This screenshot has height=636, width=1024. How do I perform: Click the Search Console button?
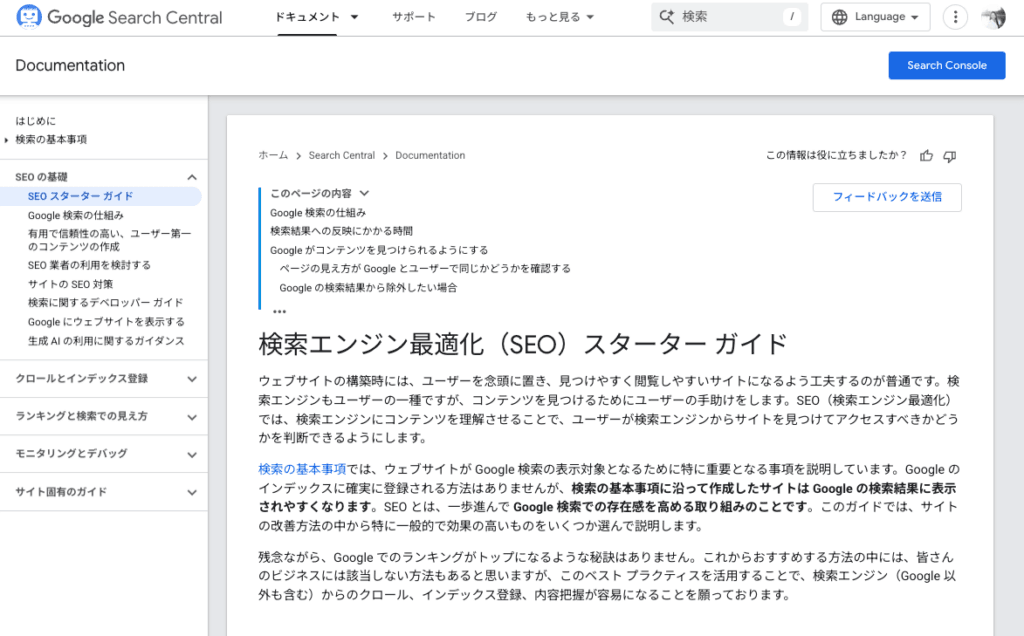[946, 65]
